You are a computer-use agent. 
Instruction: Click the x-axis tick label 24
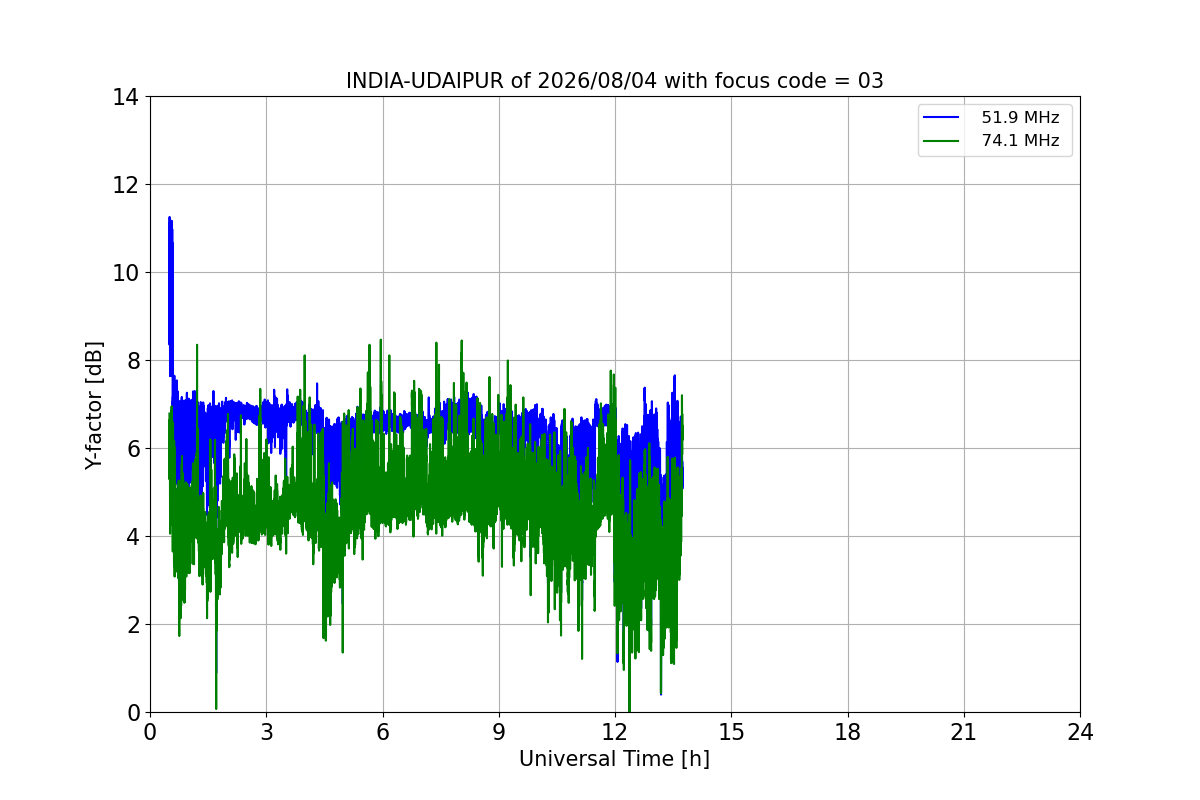(1080, 732)
